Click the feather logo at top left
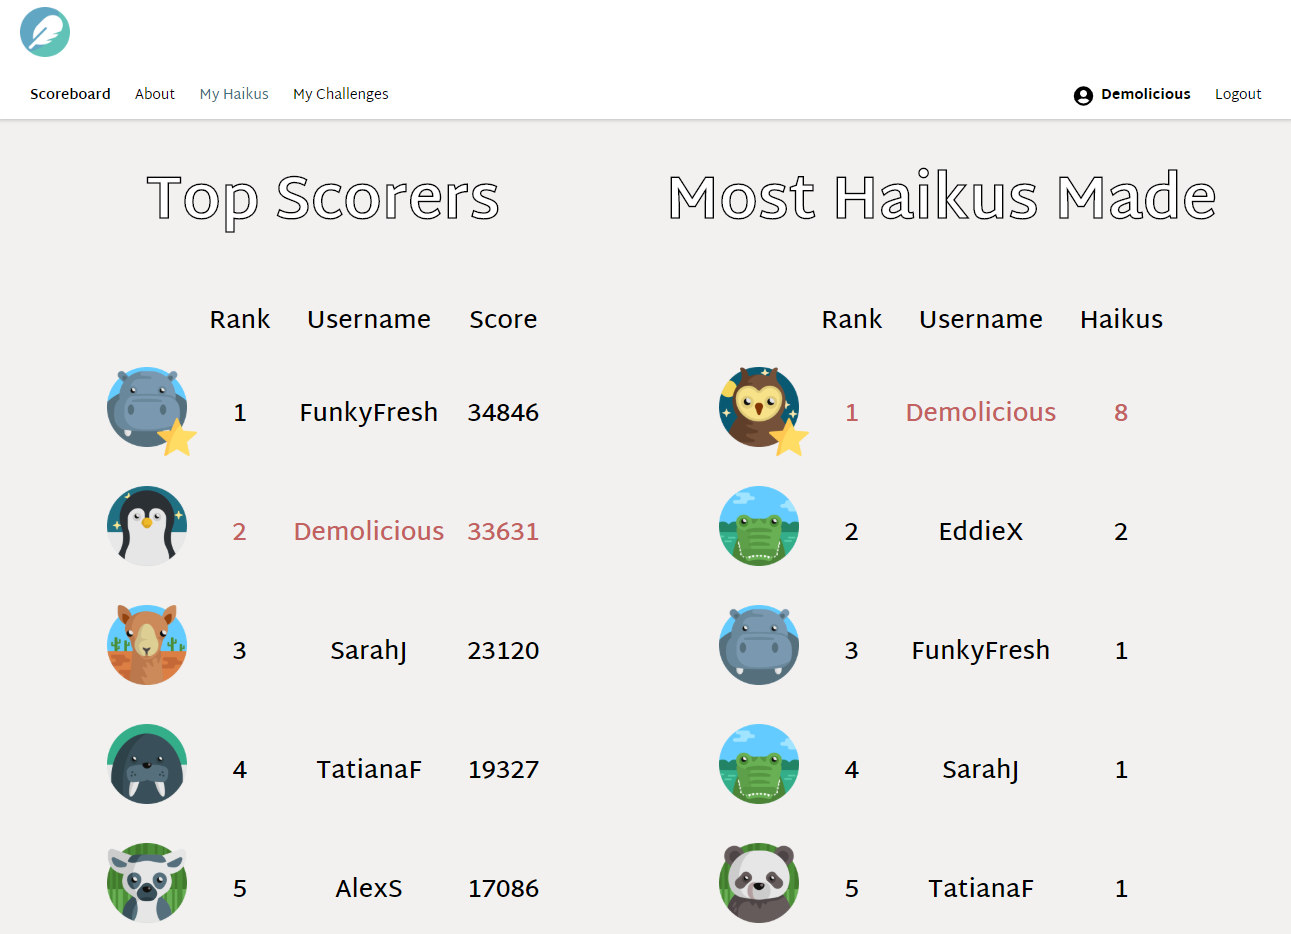This screenshot has height=934, width=1291. pos(43,32)
